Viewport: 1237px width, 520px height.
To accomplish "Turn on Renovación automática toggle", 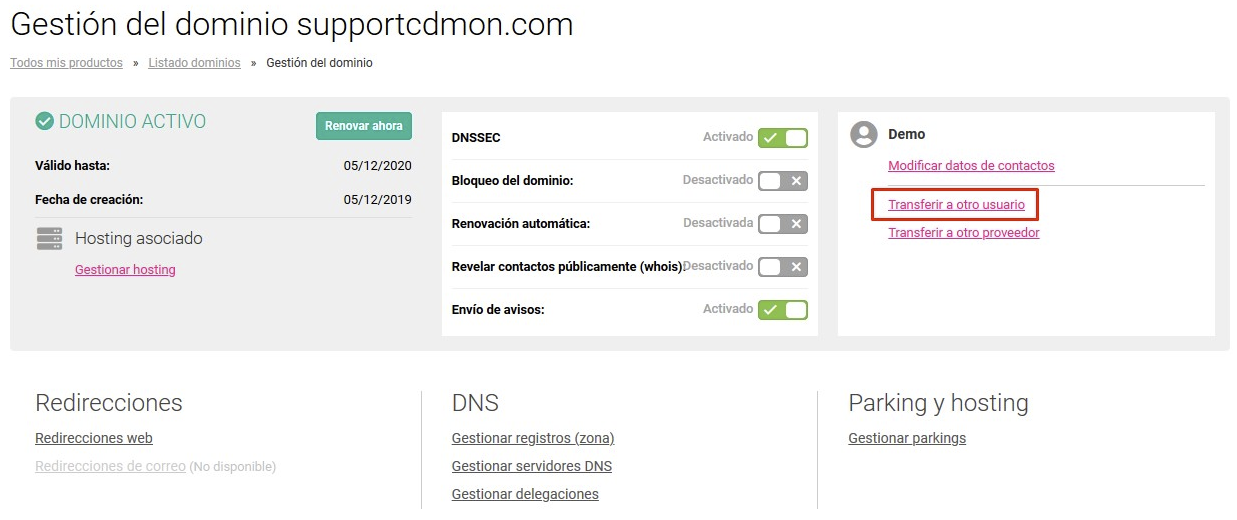I will 782,224.
